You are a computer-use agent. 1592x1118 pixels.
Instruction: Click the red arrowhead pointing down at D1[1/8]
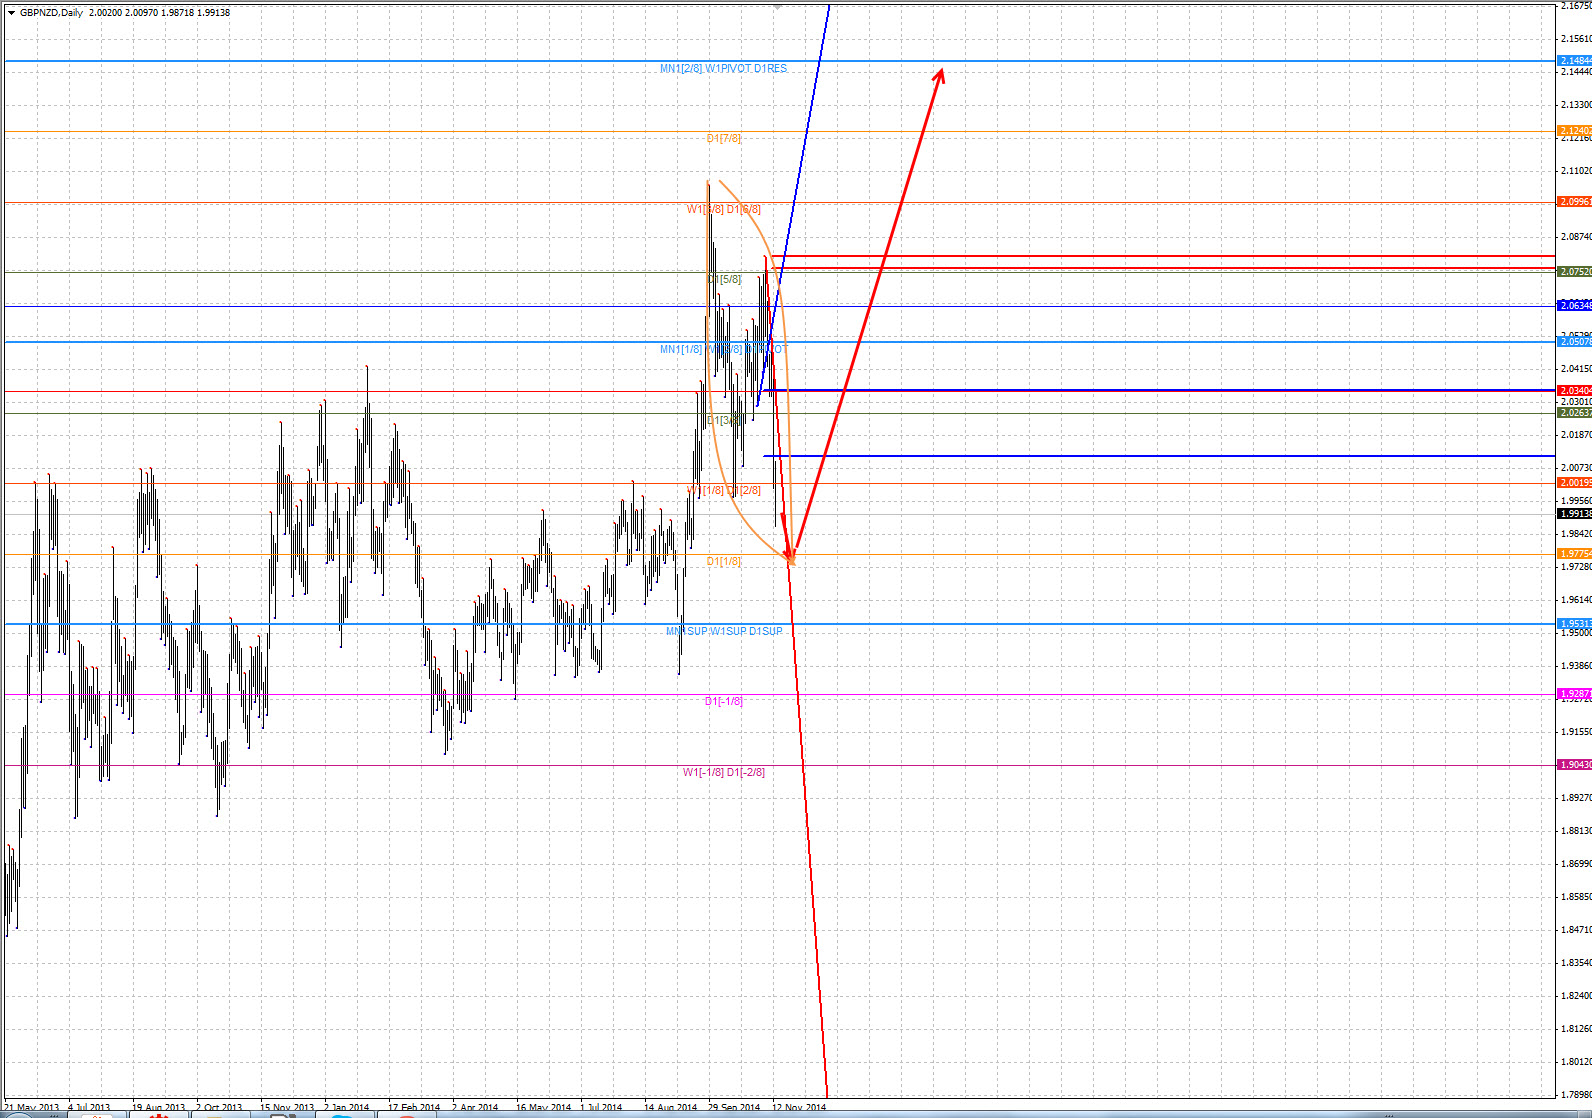[790, 556]
